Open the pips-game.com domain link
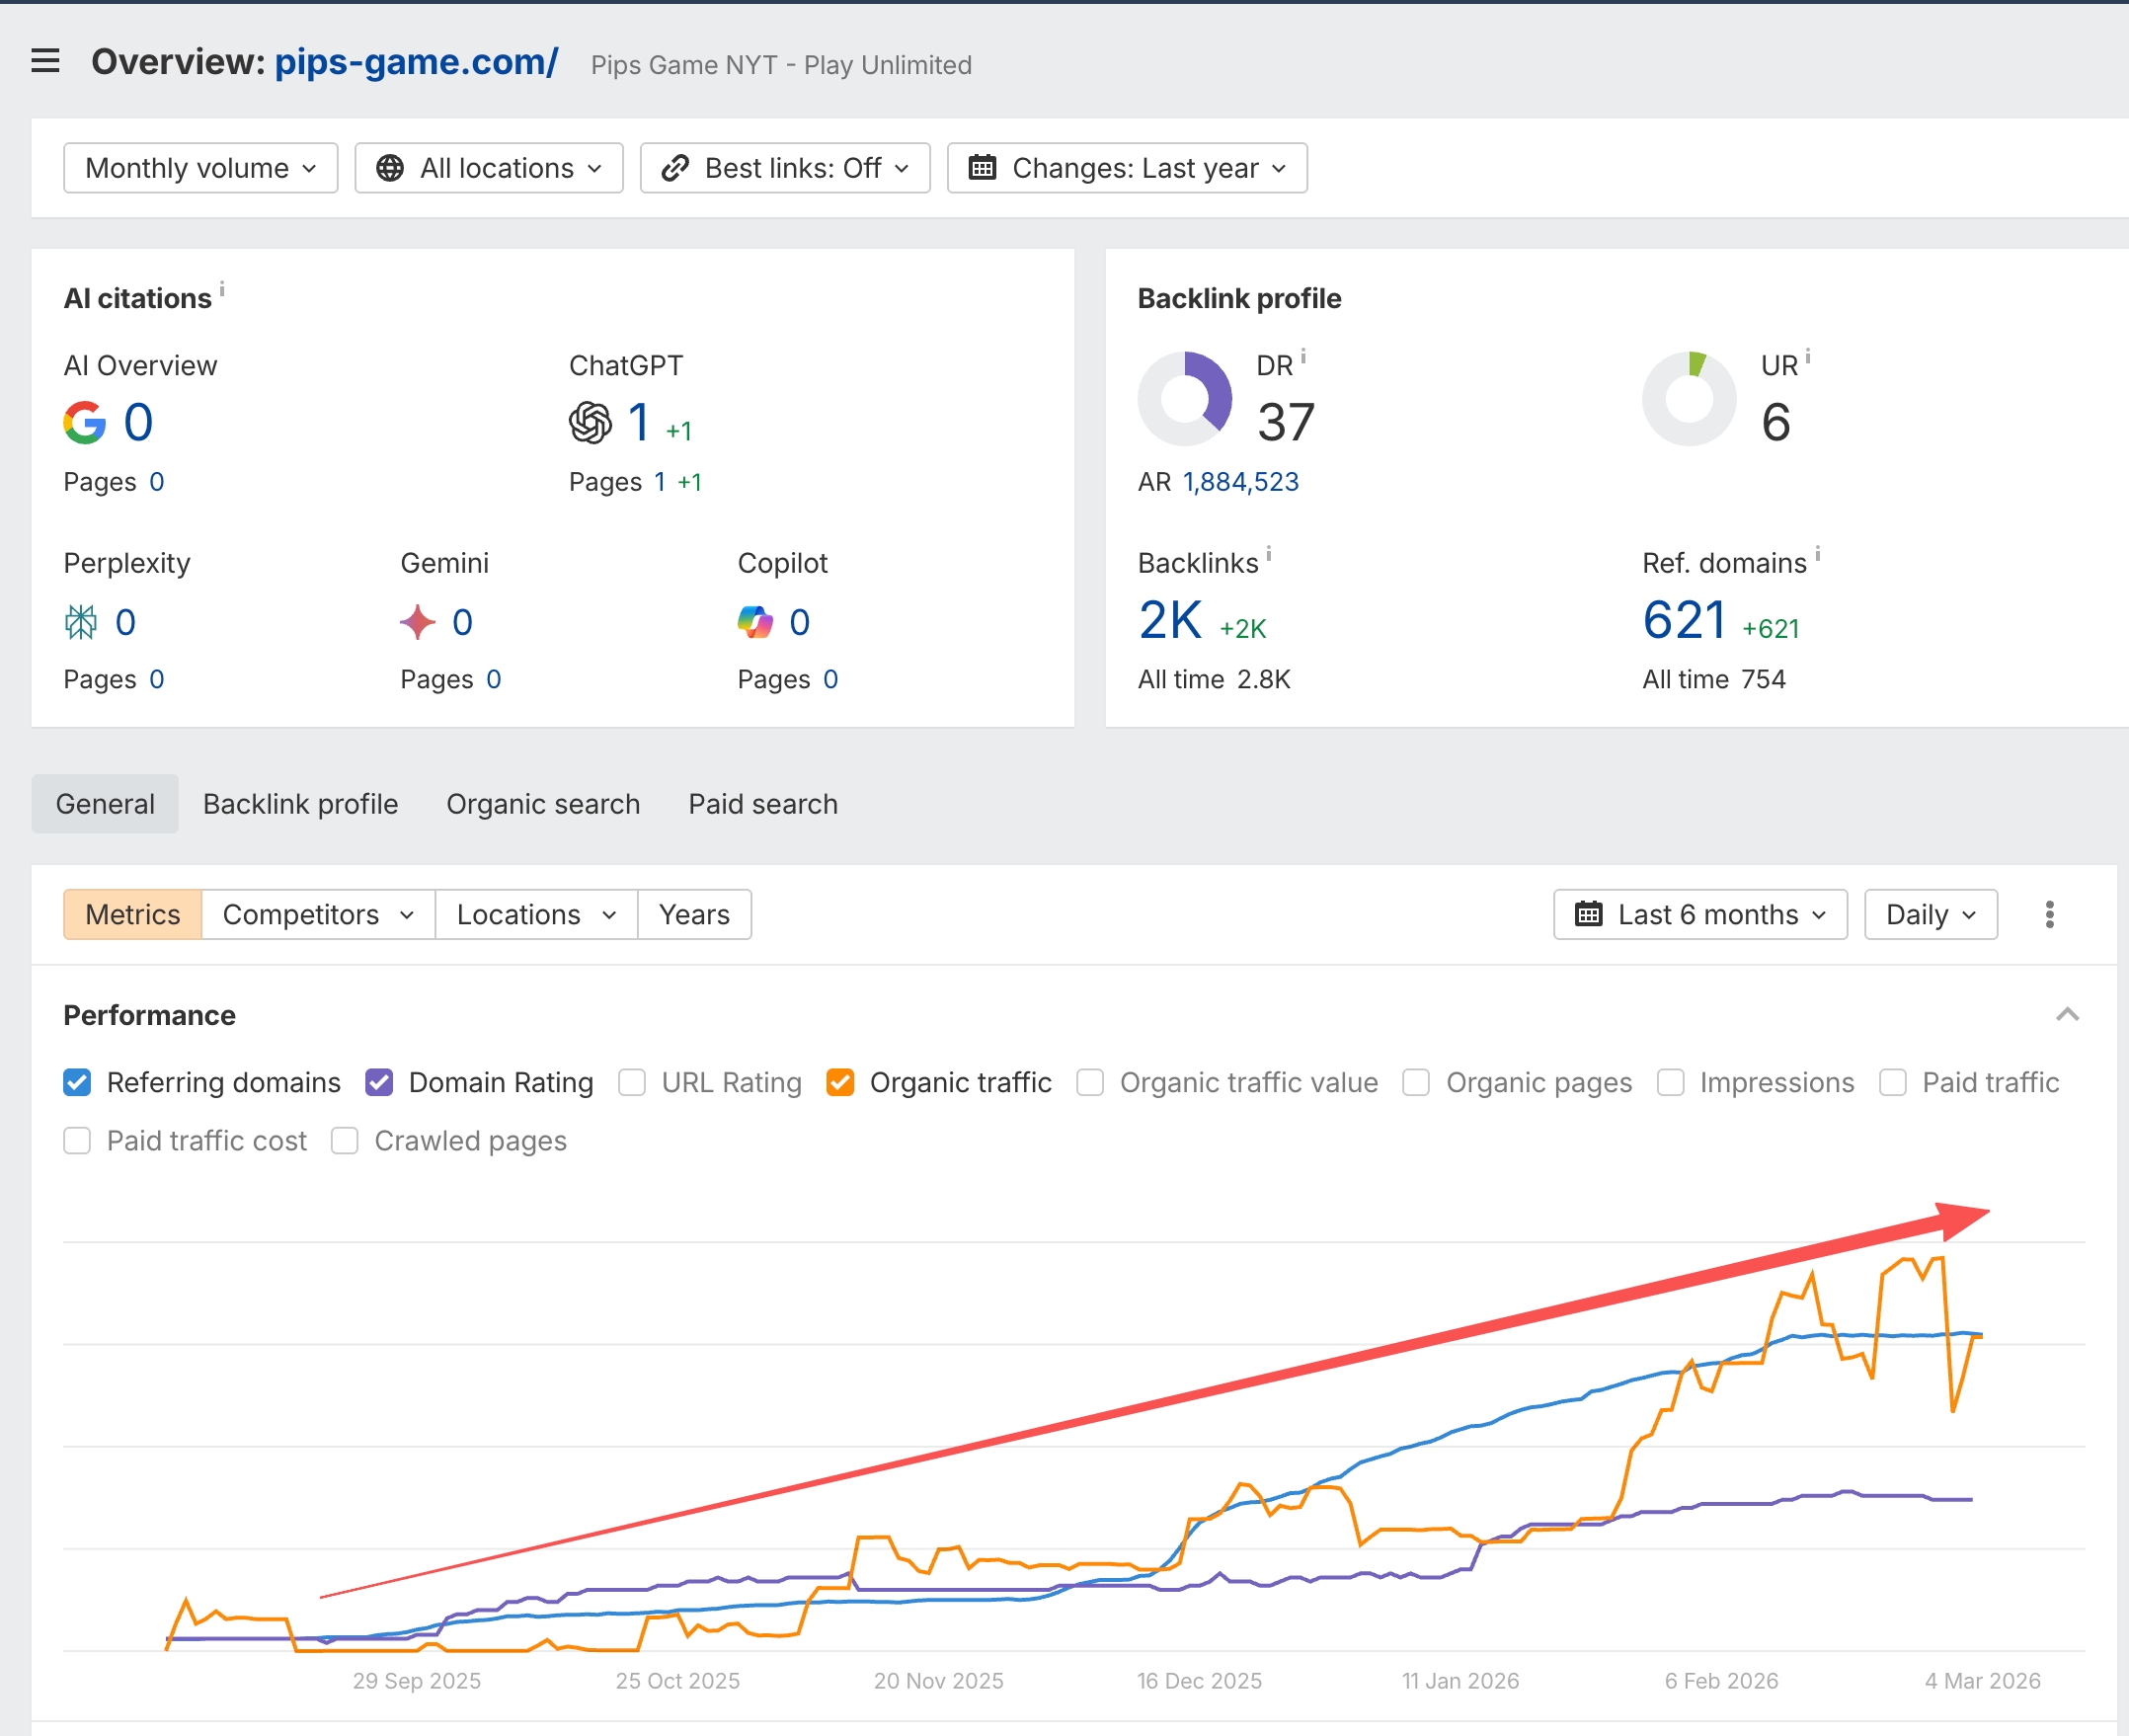Image resolution: width=2129 pixels, height=1736 pixels. 416,62
